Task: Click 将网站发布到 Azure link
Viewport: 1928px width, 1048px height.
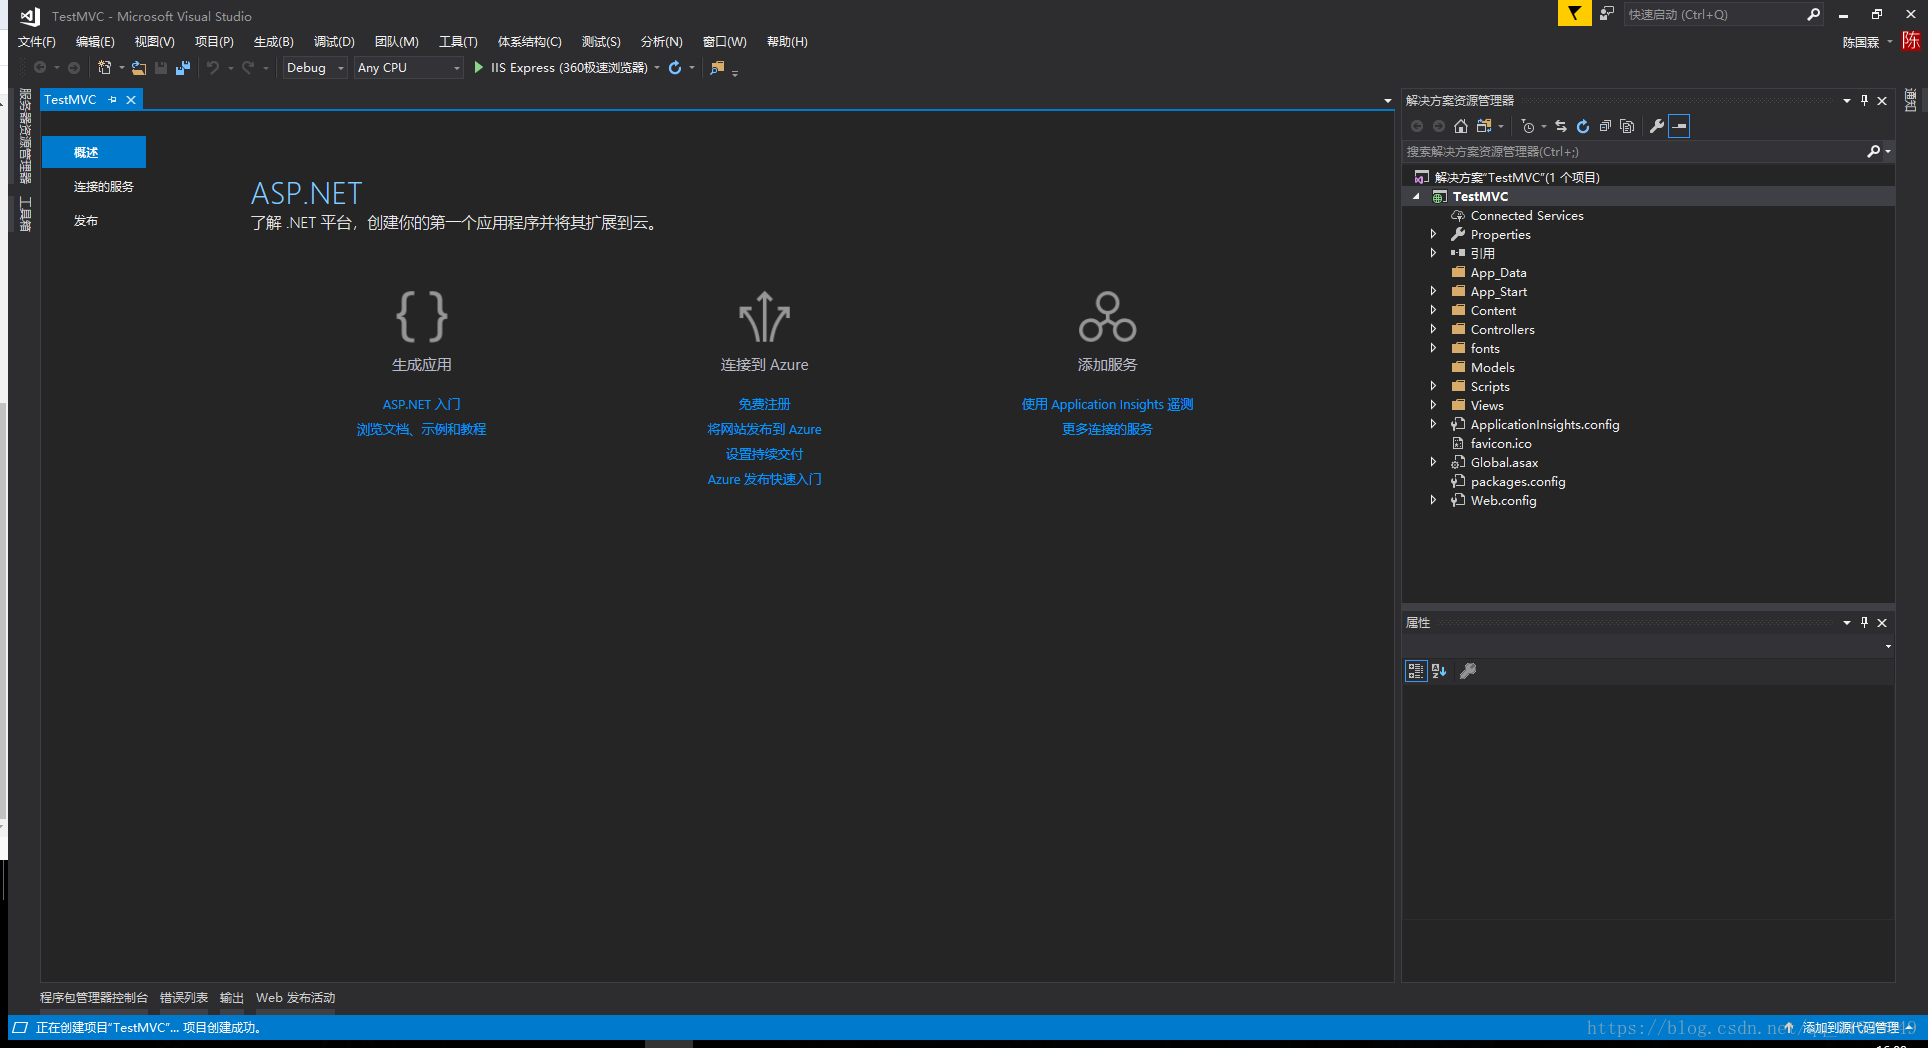Action: click(x=764, y=429)
